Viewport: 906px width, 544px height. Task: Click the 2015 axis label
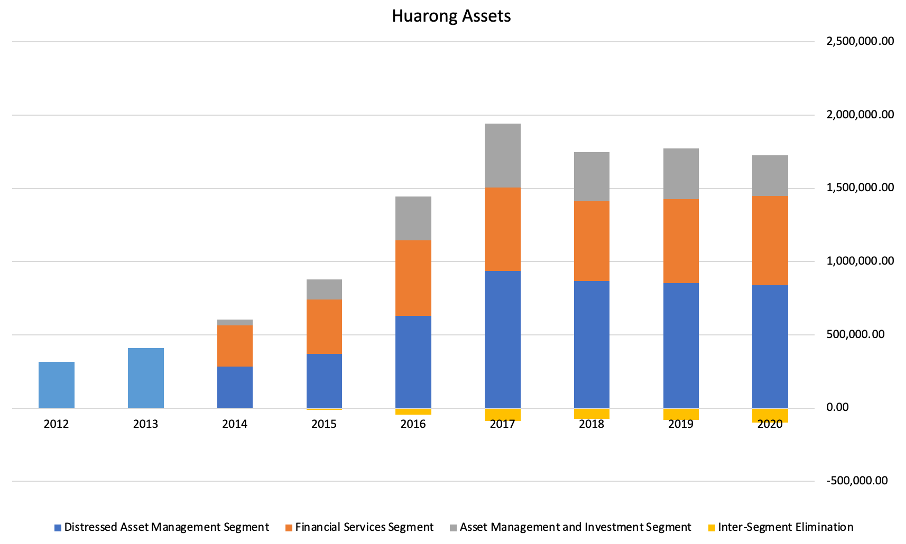[324, 424]
